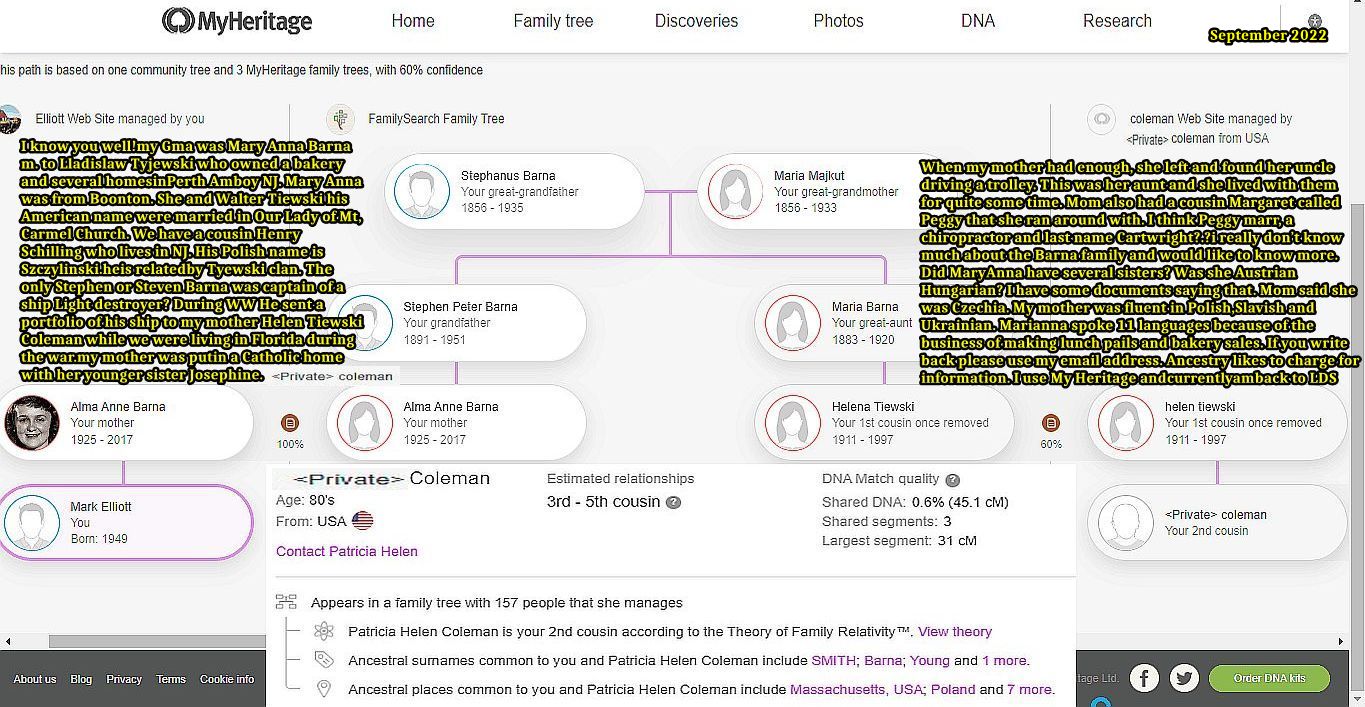The height and width of the screenshot is (707, 1365).
Task: Open the About us footer link
Action: click(x=35, y=679)
